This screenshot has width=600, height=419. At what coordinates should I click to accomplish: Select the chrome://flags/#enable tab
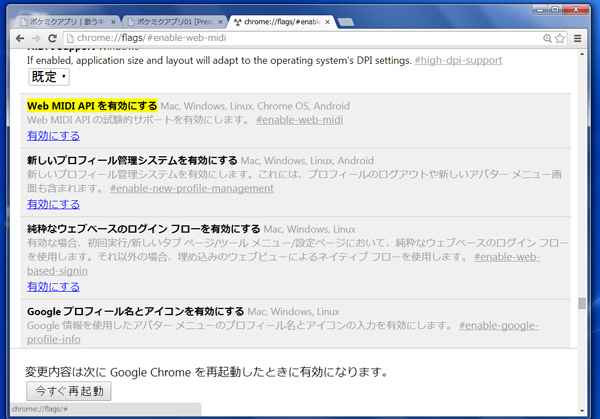click(x=282, y=22)
